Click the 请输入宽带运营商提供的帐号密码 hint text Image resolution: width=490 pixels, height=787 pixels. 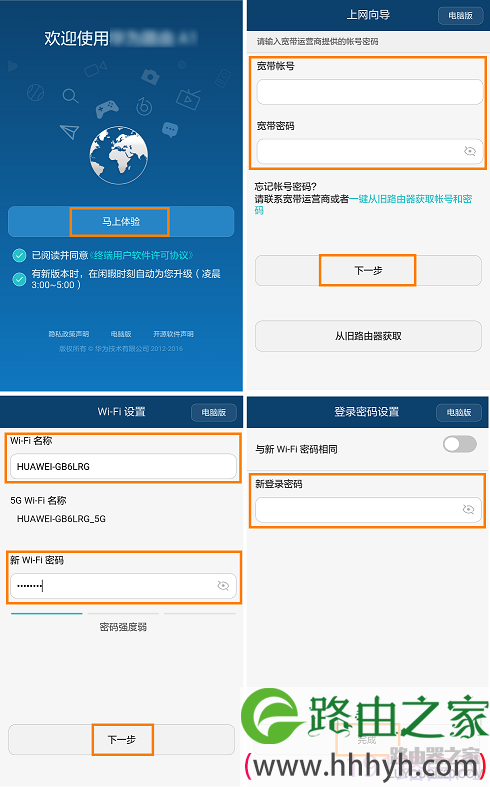[318, 42]
